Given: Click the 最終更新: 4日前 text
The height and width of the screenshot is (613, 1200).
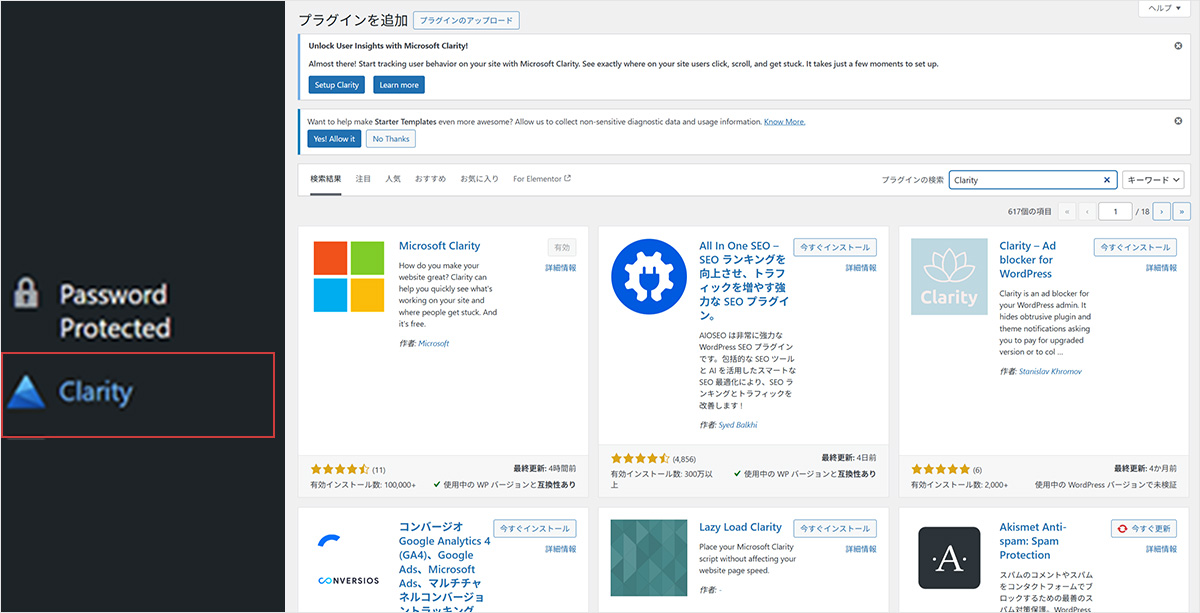Looking at the screenshot, I should [x=849, y=458].
